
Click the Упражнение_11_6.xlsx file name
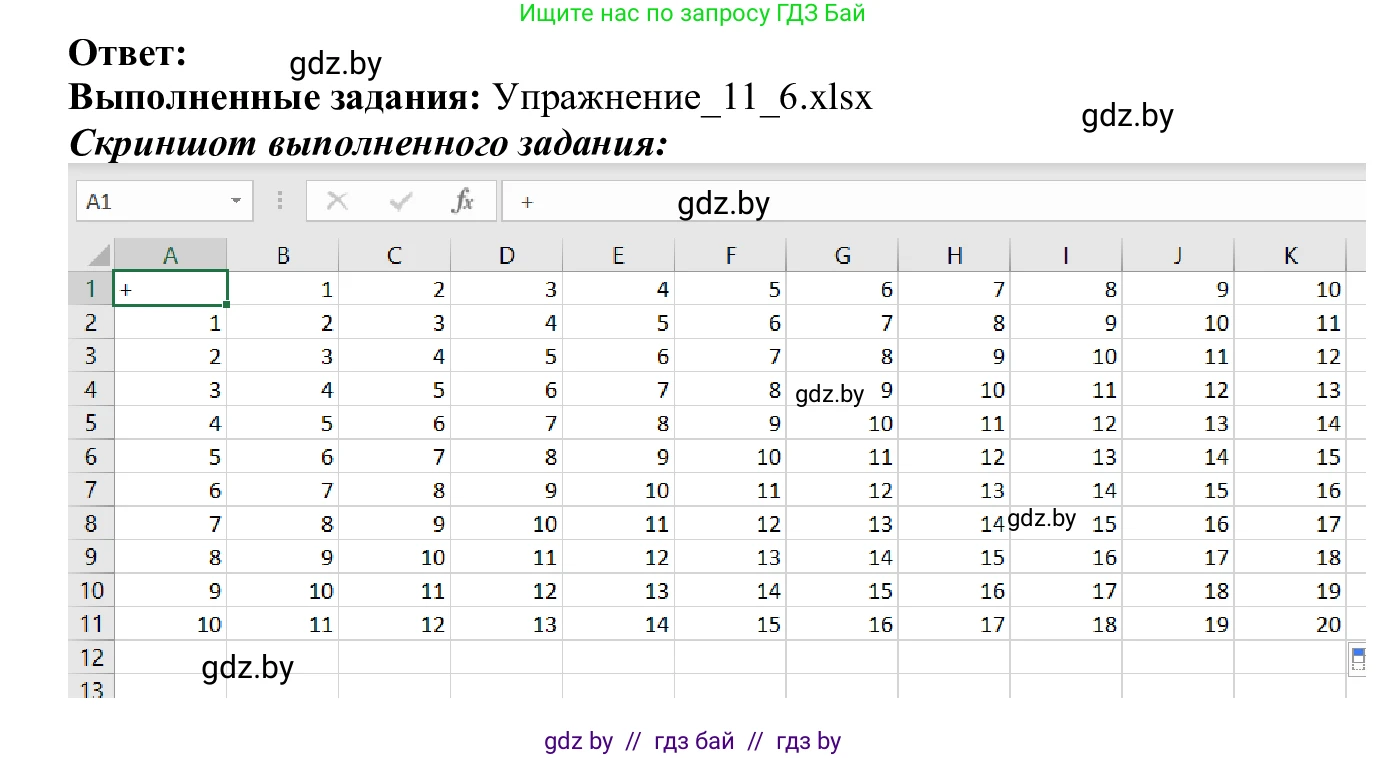(679, 96)
